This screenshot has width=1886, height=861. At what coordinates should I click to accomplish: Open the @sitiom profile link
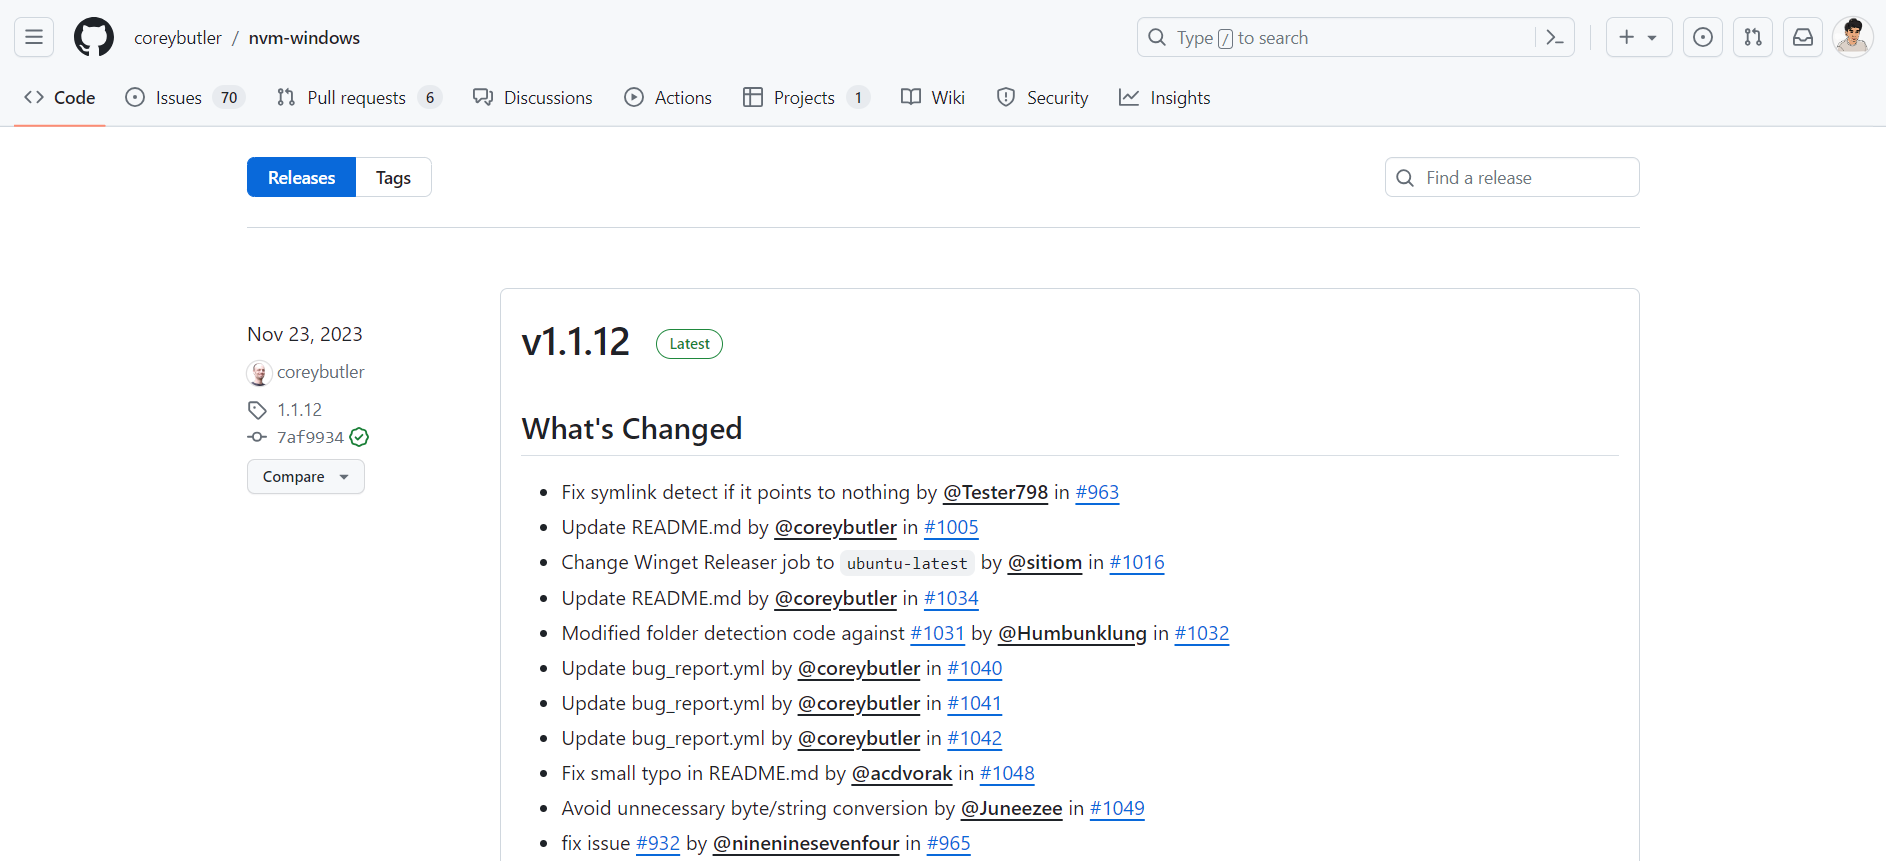click(x=1045, y=562)
